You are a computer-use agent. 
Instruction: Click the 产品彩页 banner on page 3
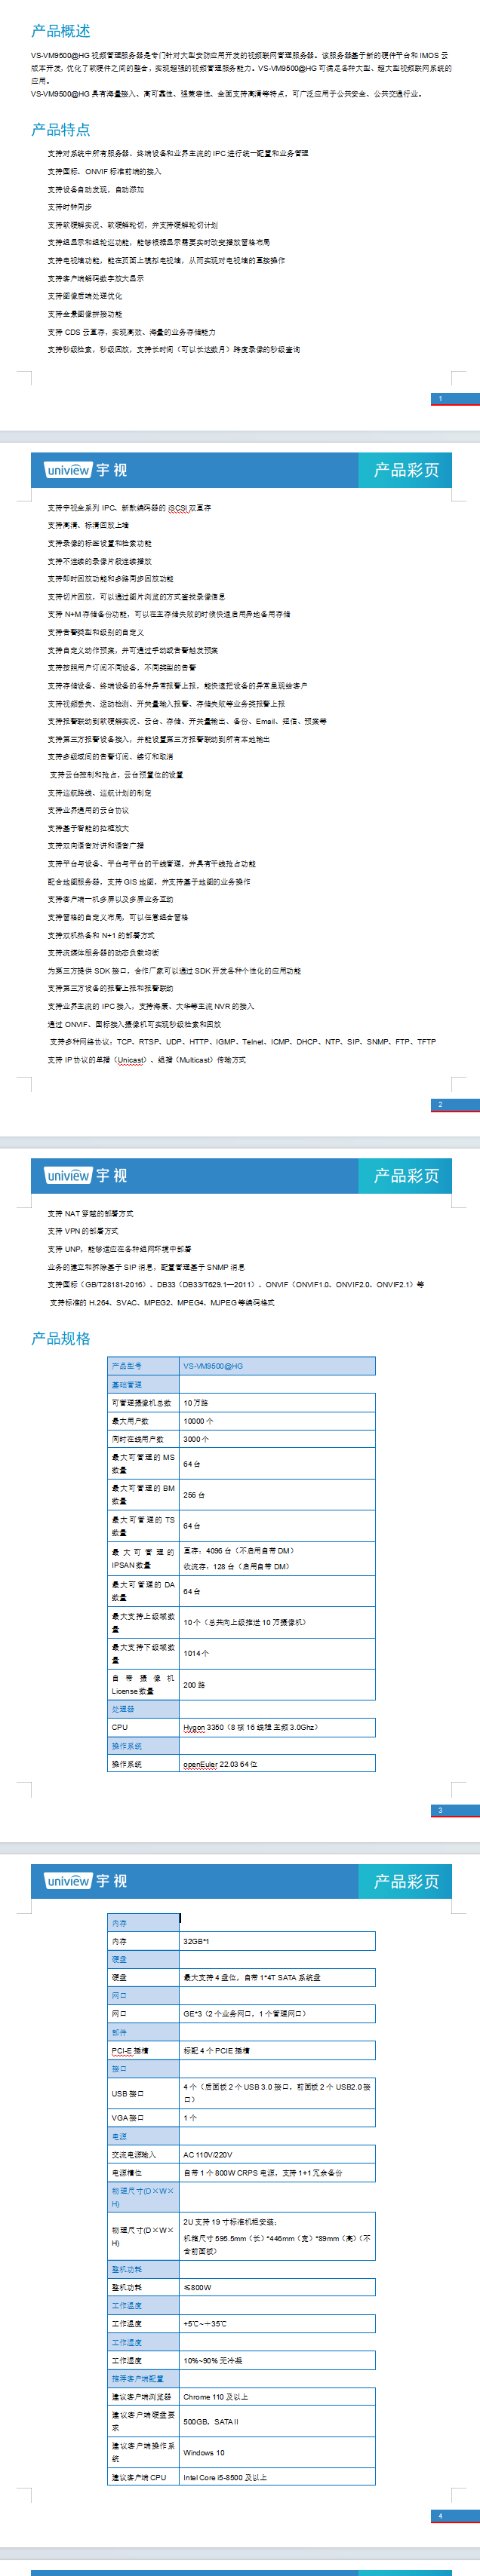[406, 1176]
